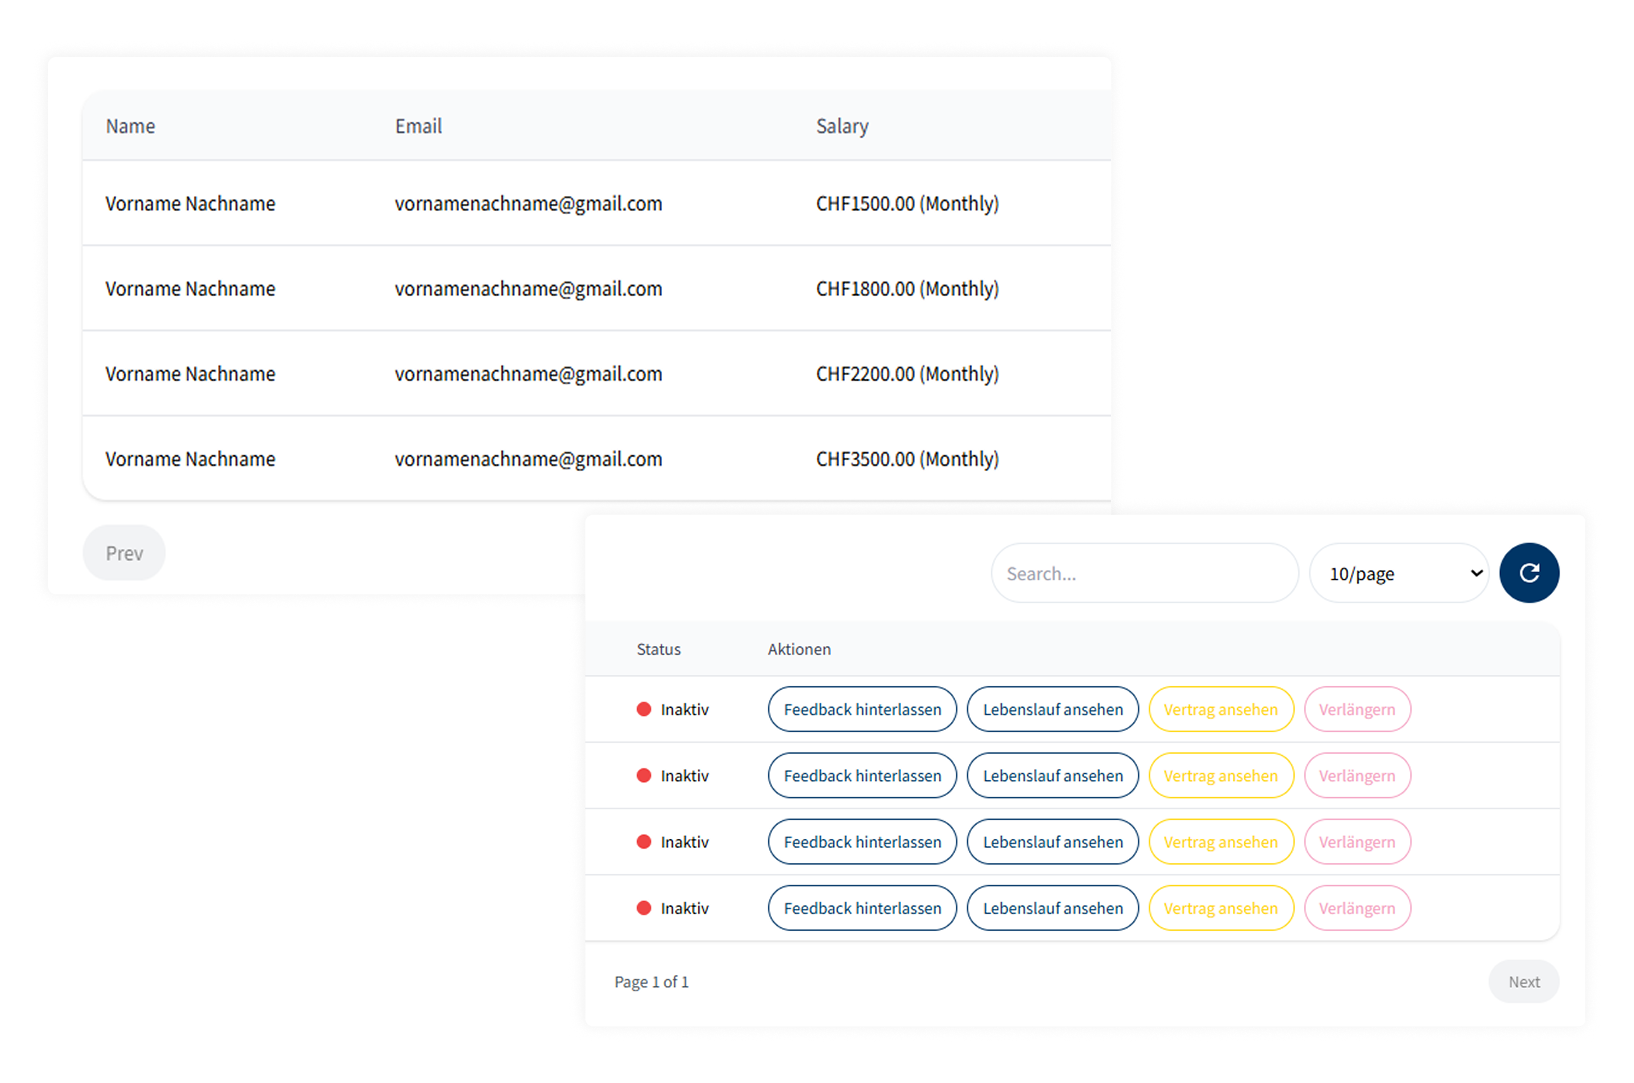Click Feedback hinterlassen in the third Inaktiv row
Image resolution: width=1634 pixels, height=1083 pixels.
[x=862, y=842]
